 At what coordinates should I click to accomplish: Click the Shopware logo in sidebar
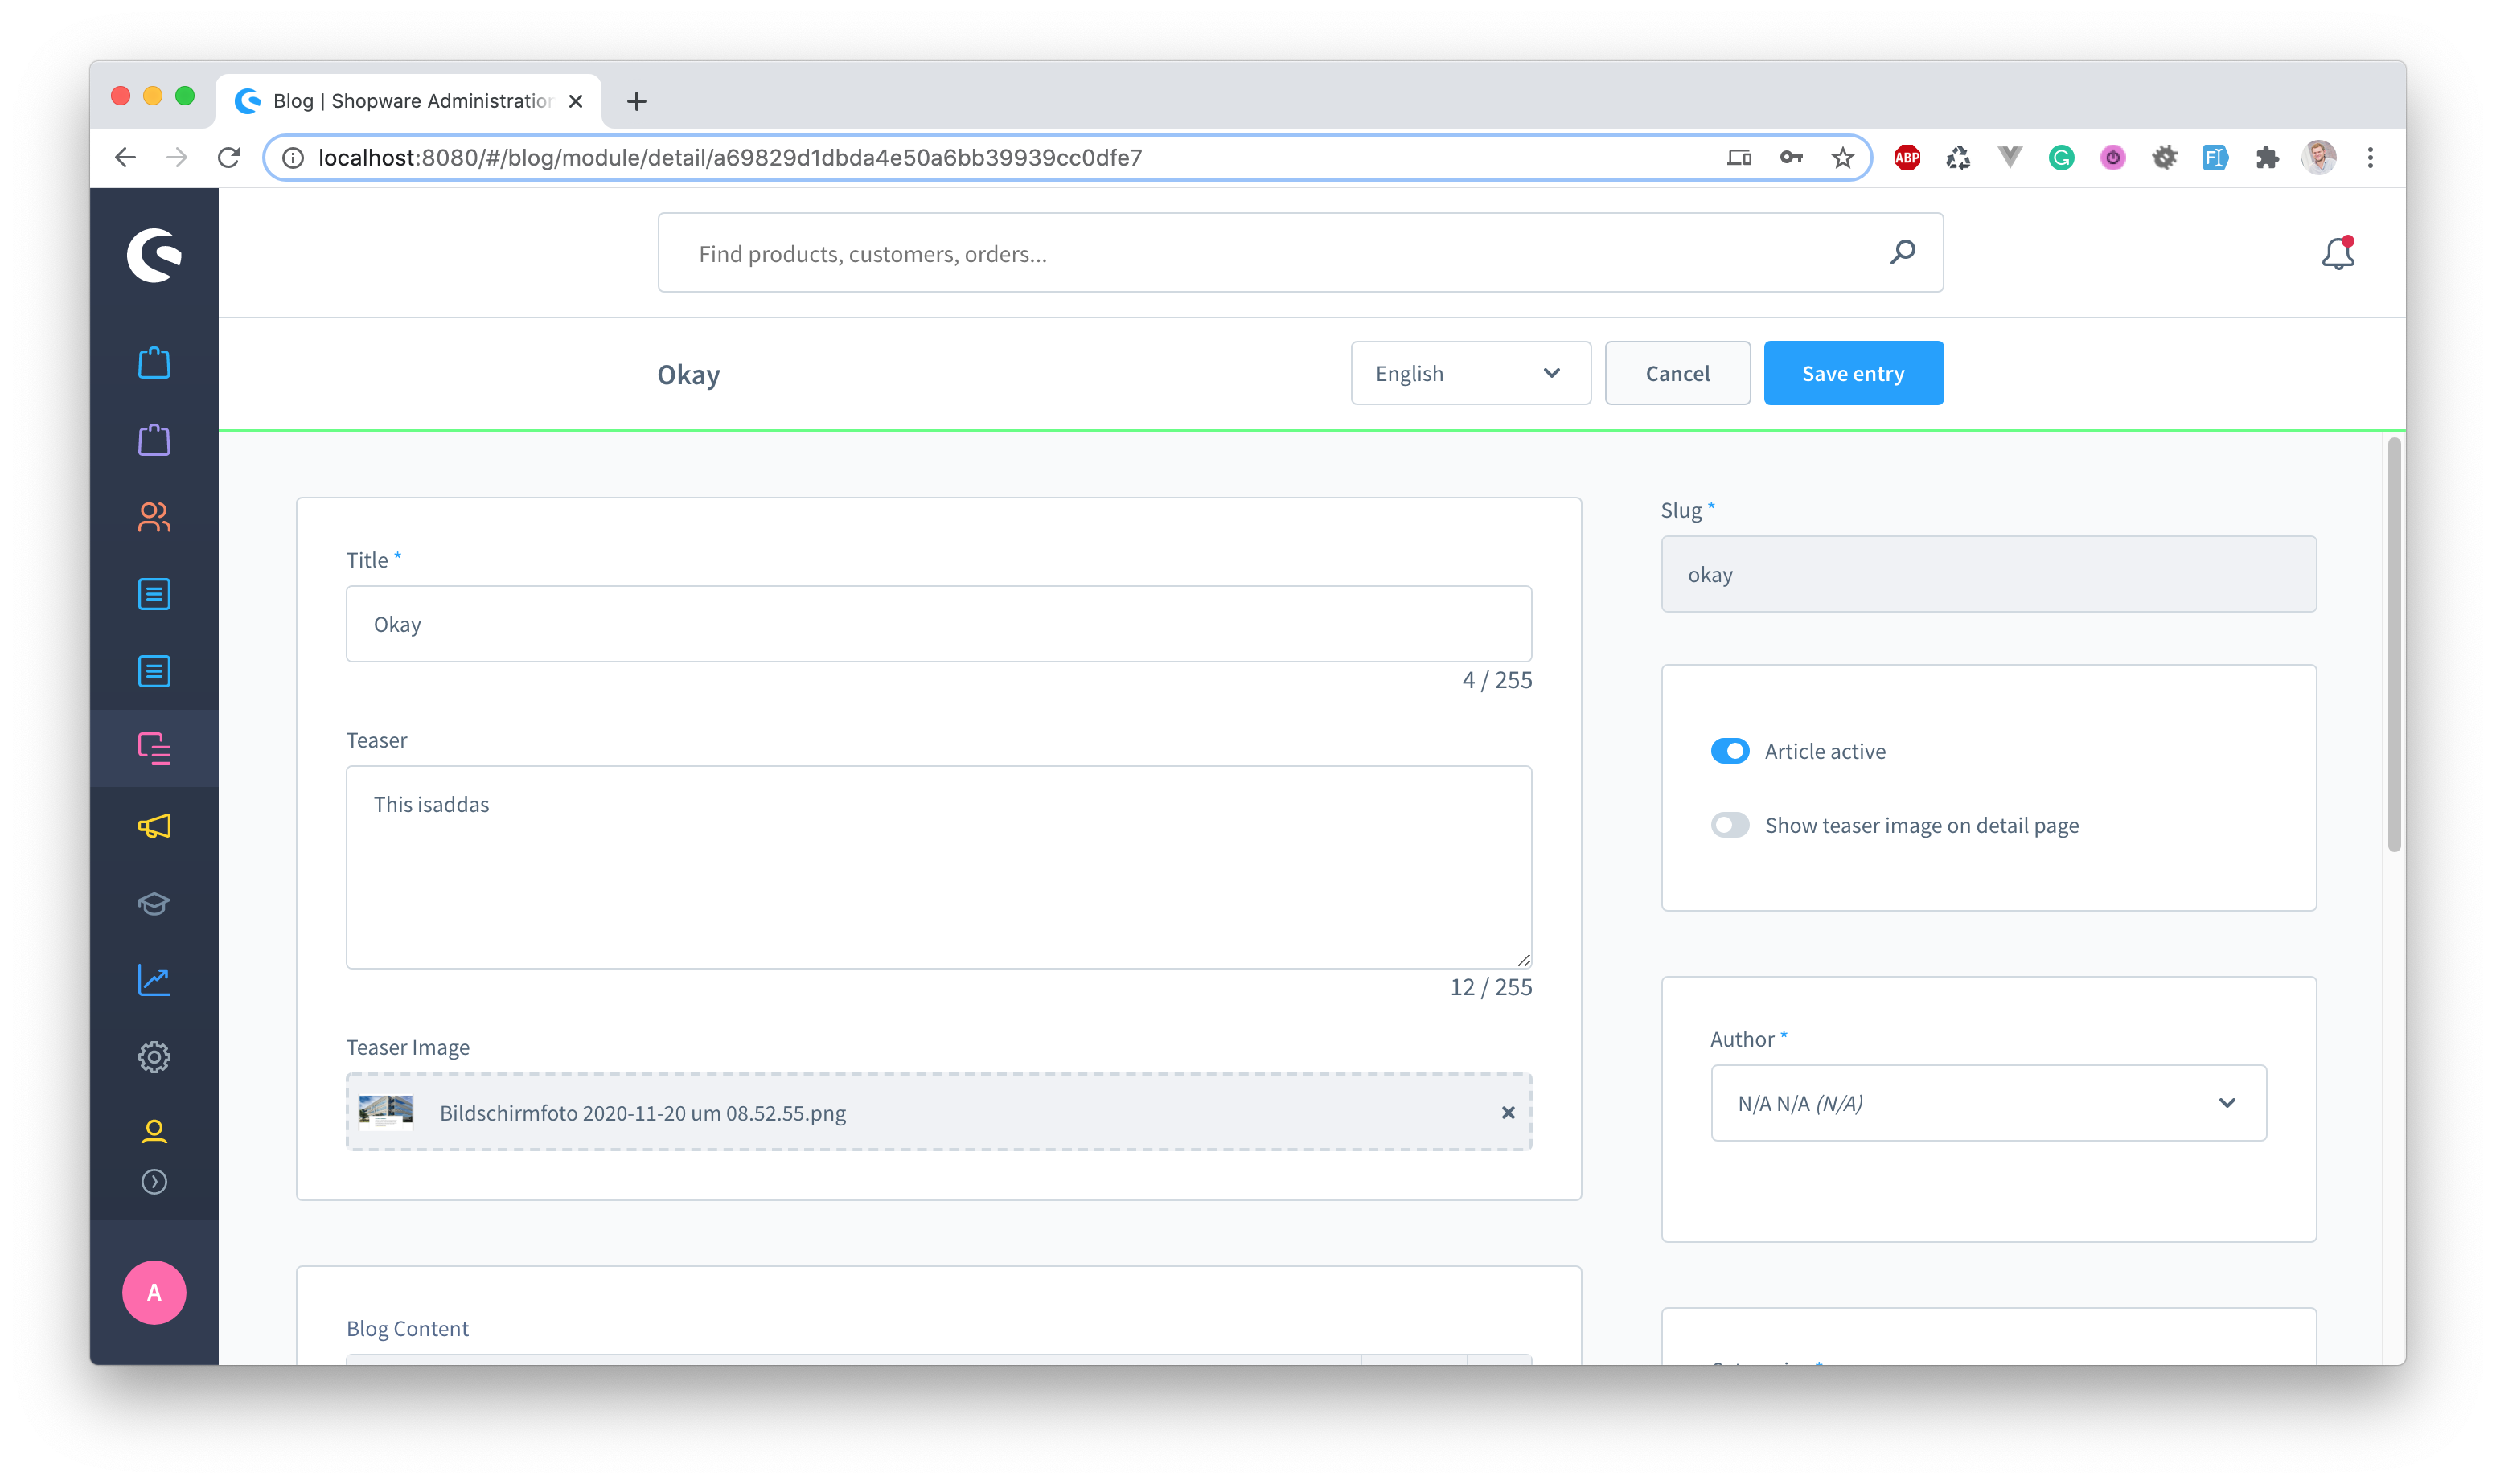[154, 255]
